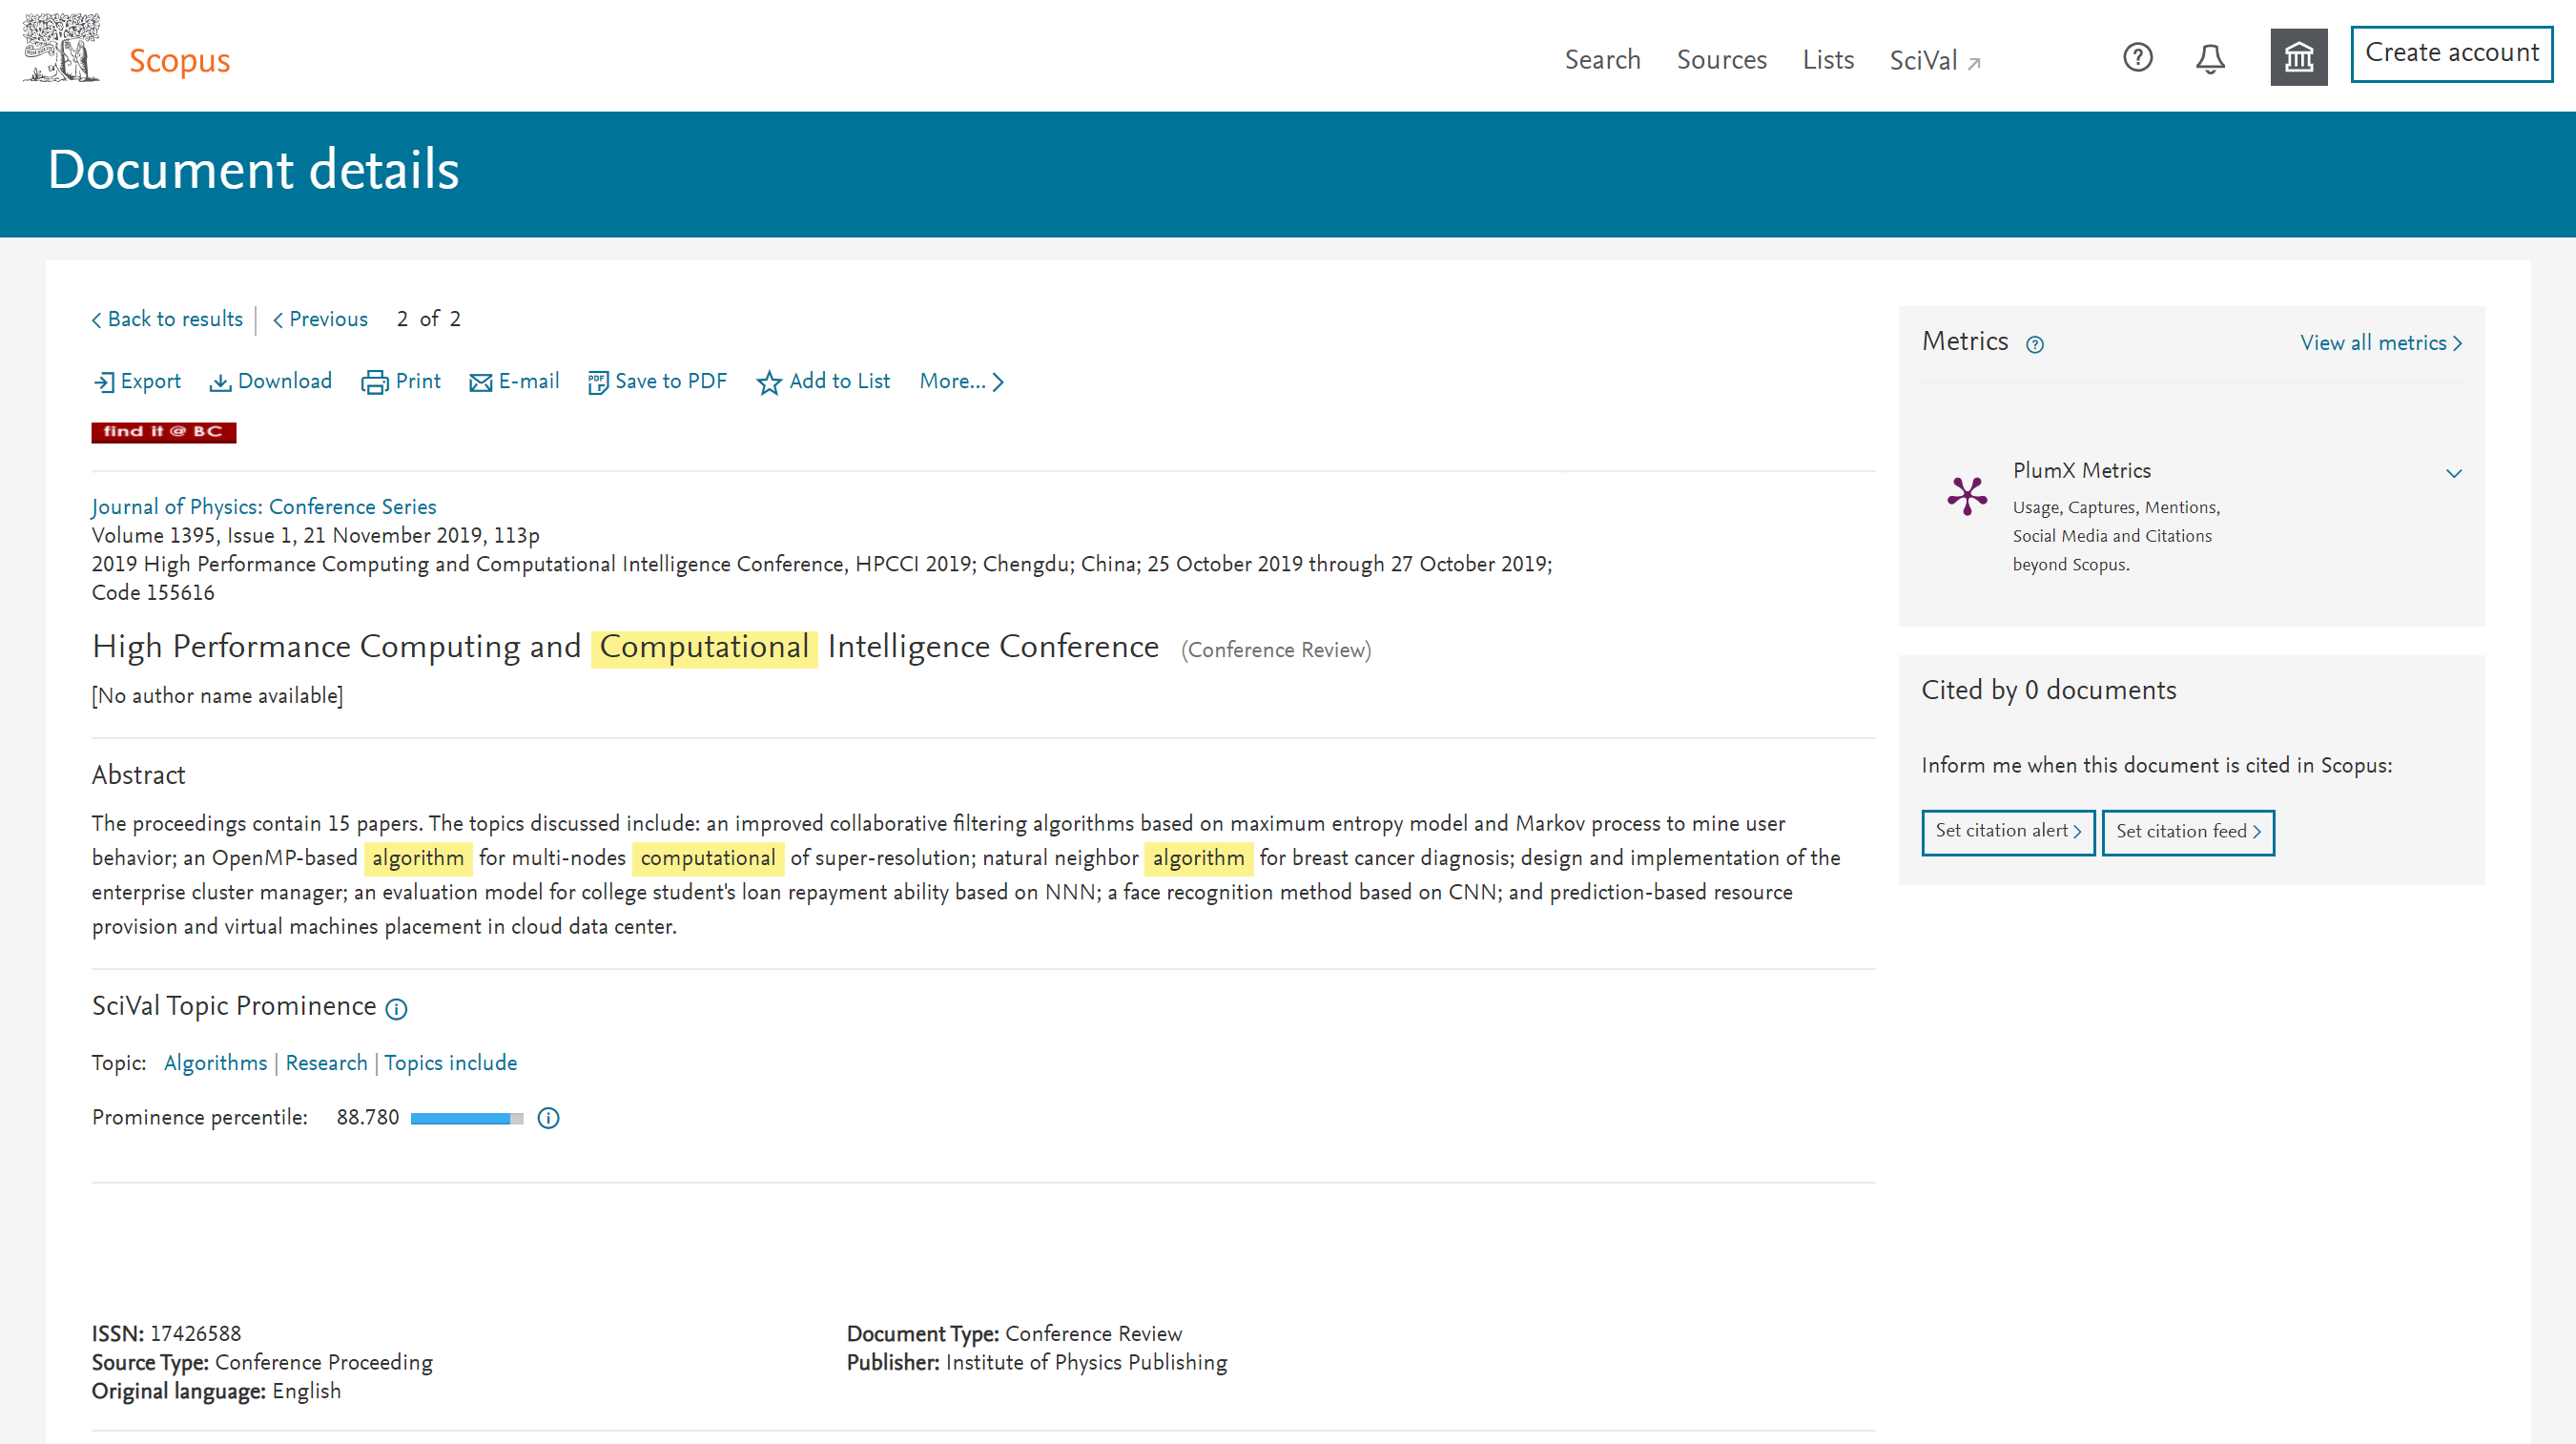
Task: Click info icon beside prominence percentile bar
Action: pyautogui.click(x=548, y=1118)
